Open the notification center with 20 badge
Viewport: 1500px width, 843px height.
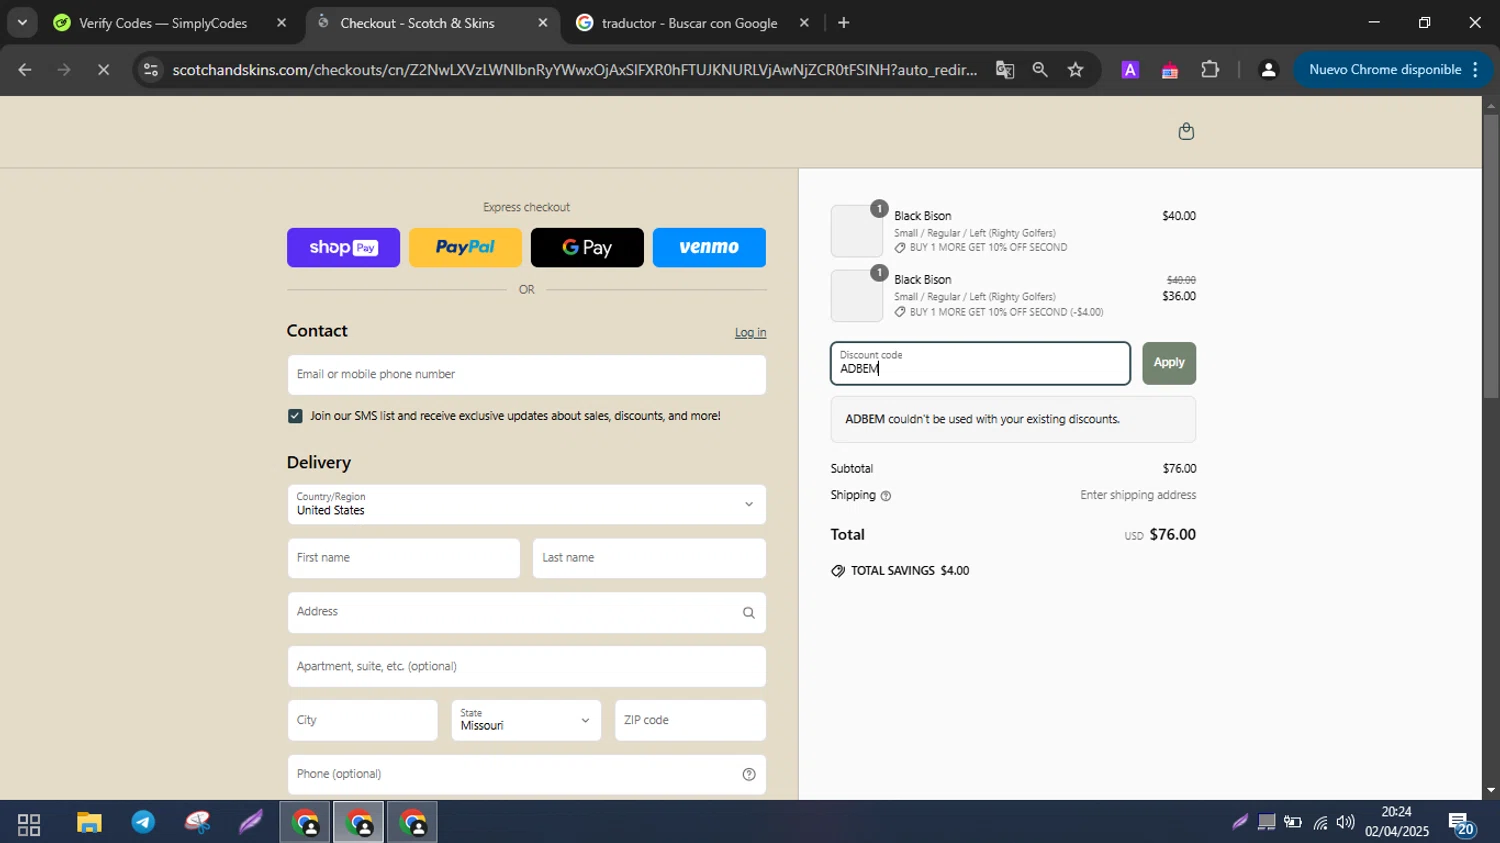(1461, 823)
